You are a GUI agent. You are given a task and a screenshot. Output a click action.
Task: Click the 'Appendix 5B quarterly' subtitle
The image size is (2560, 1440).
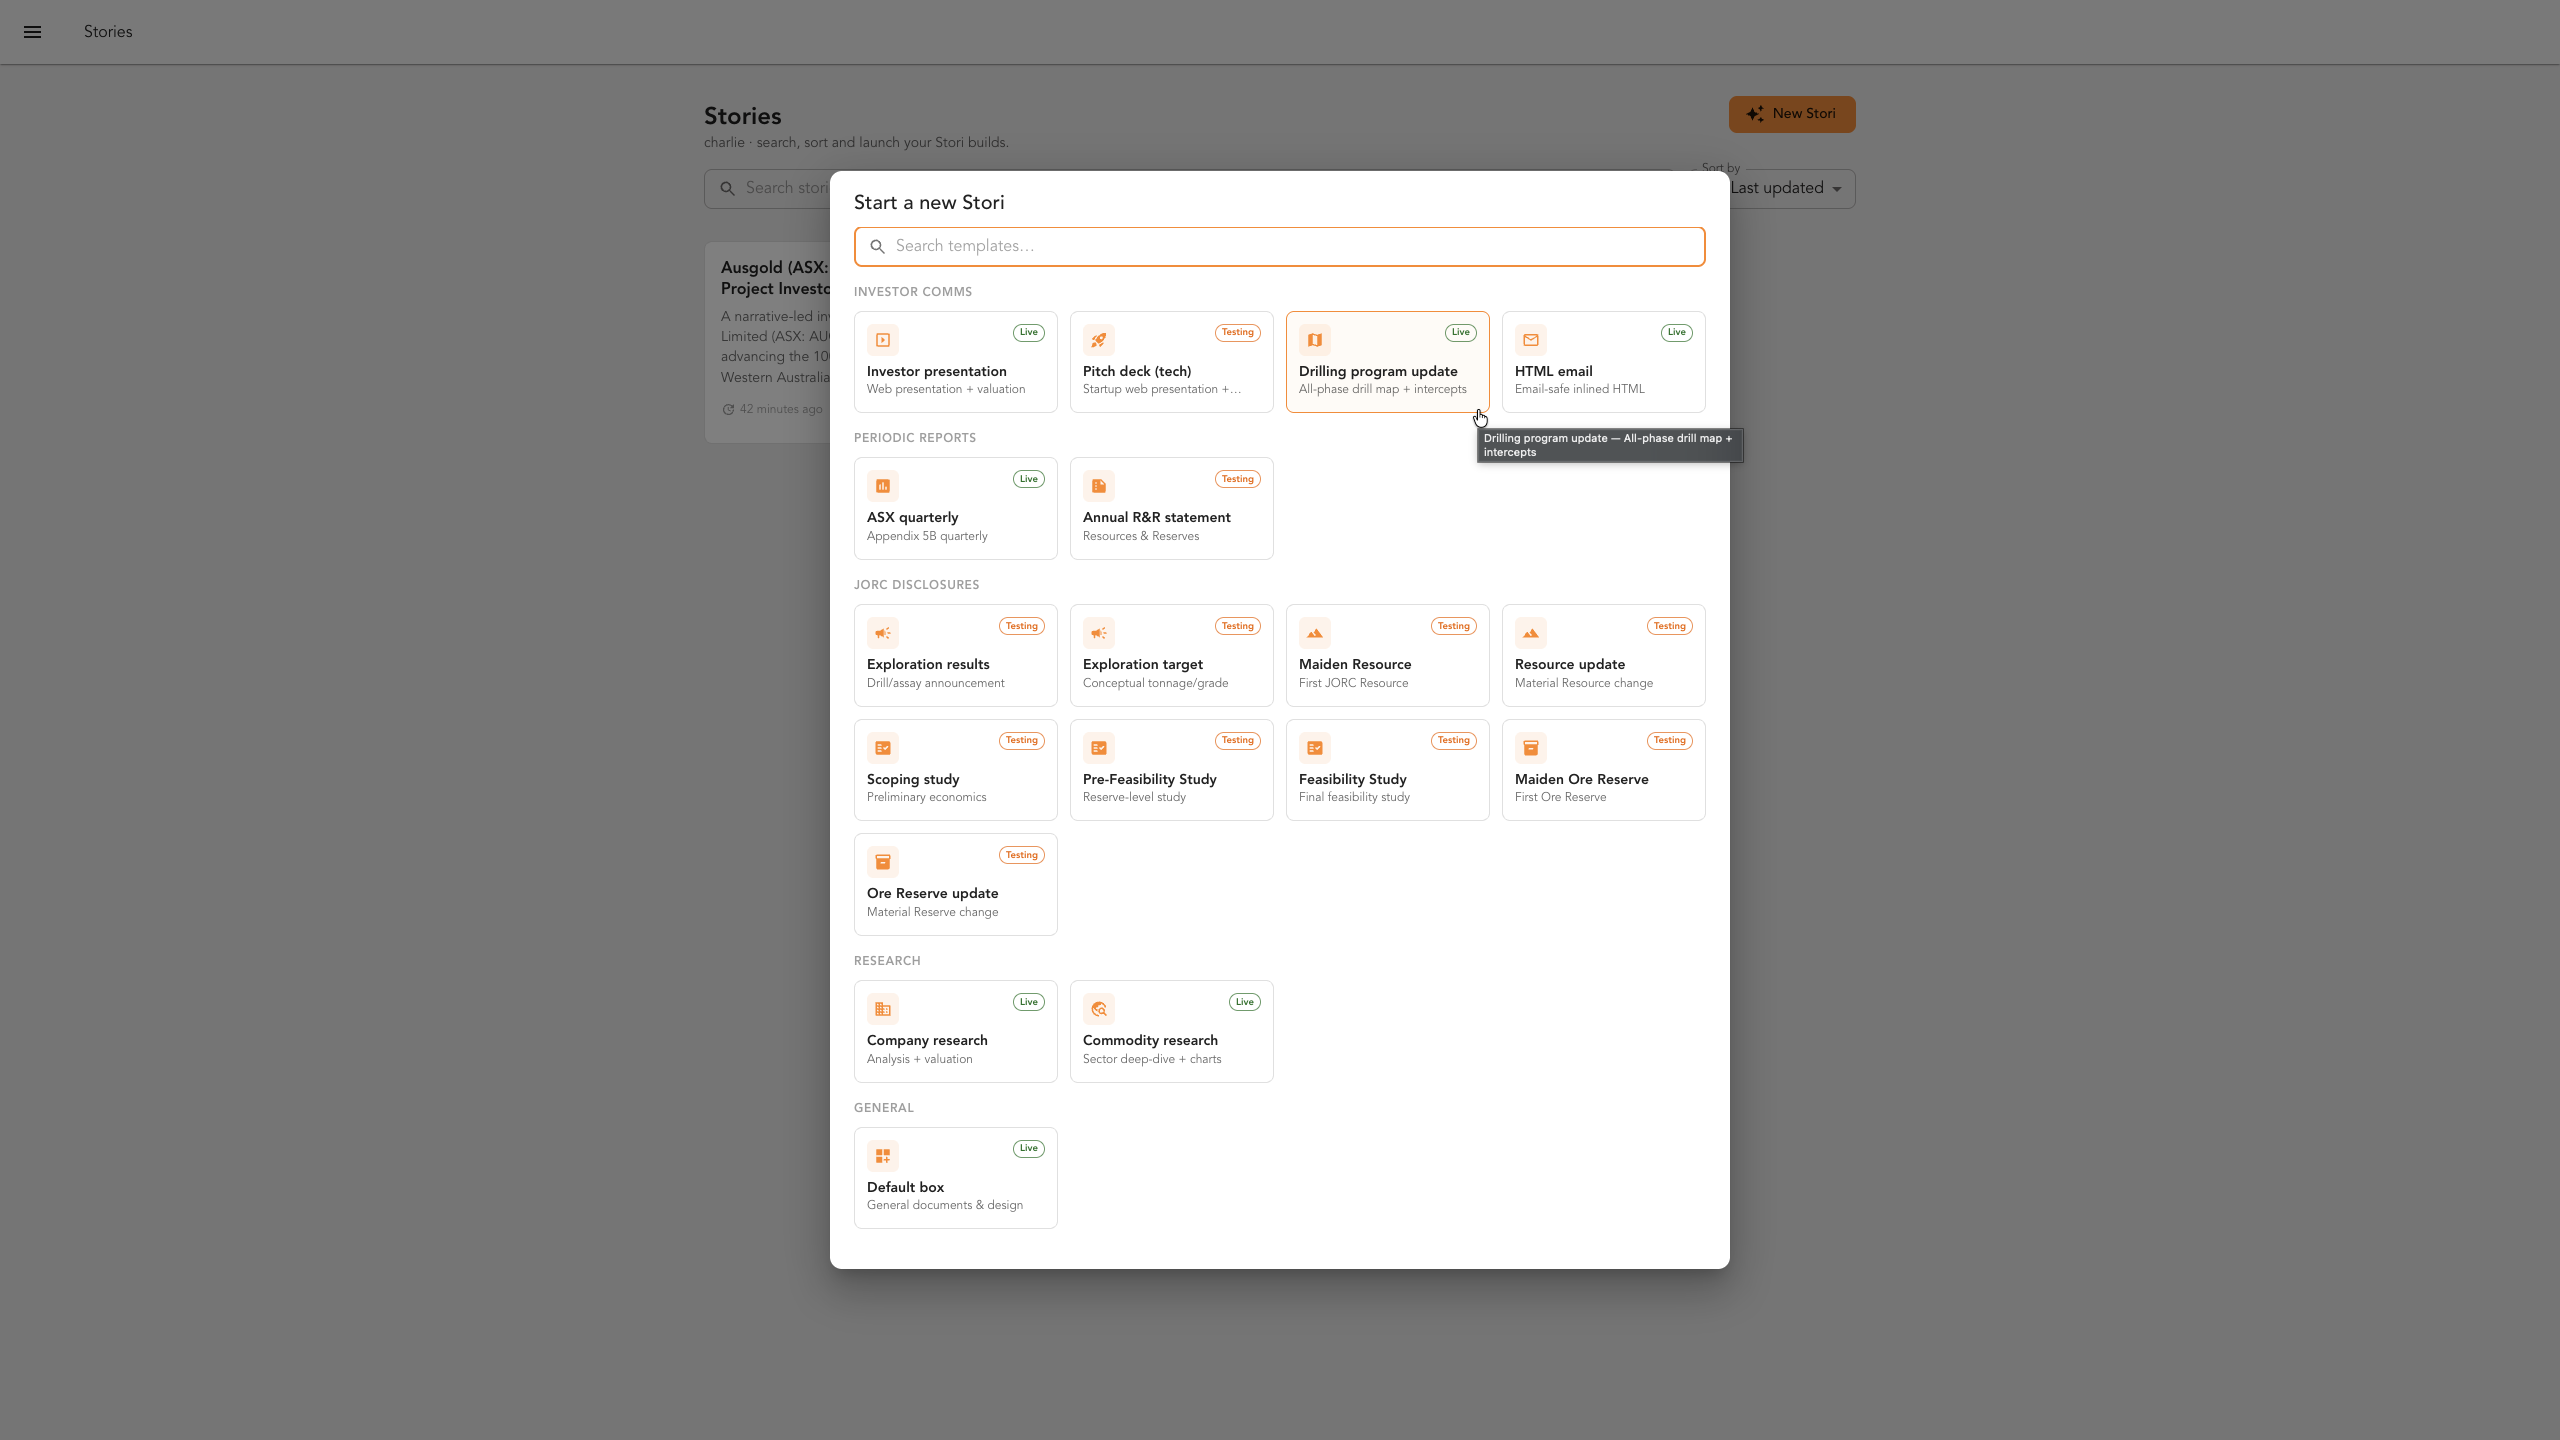pos(927,536)
